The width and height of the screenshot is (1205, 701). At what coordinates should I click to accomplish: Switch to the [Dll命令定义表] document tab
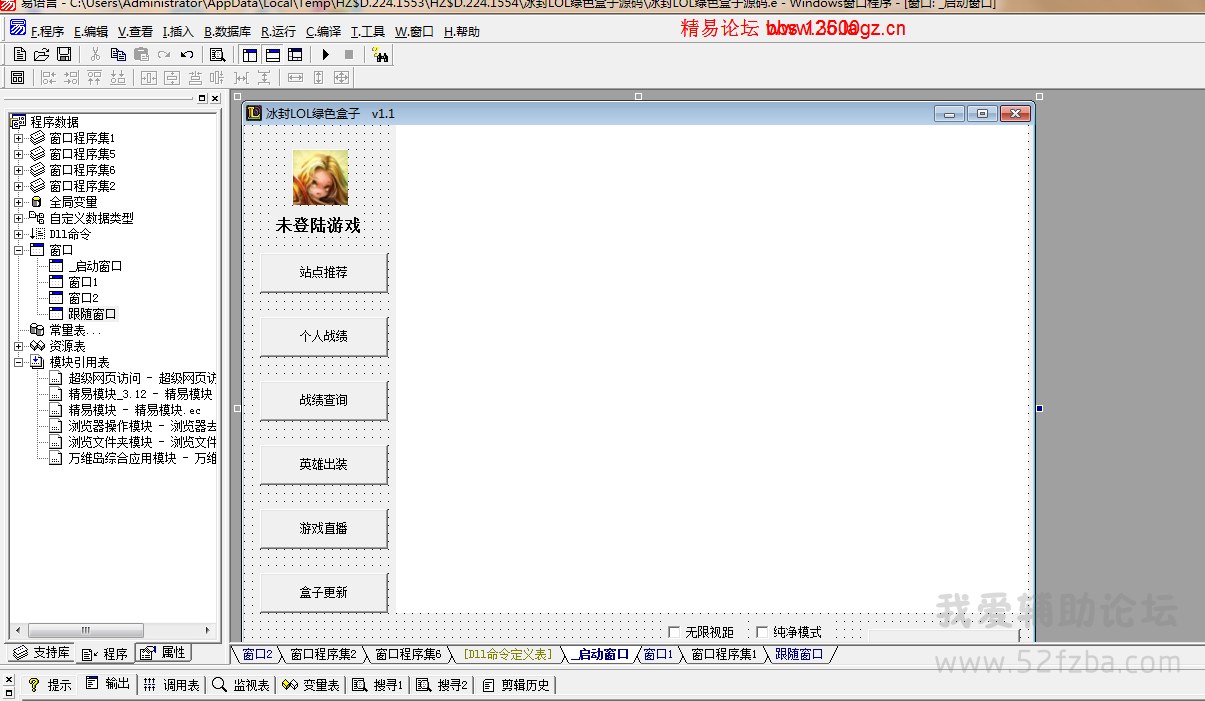click(x=507, y=655)
